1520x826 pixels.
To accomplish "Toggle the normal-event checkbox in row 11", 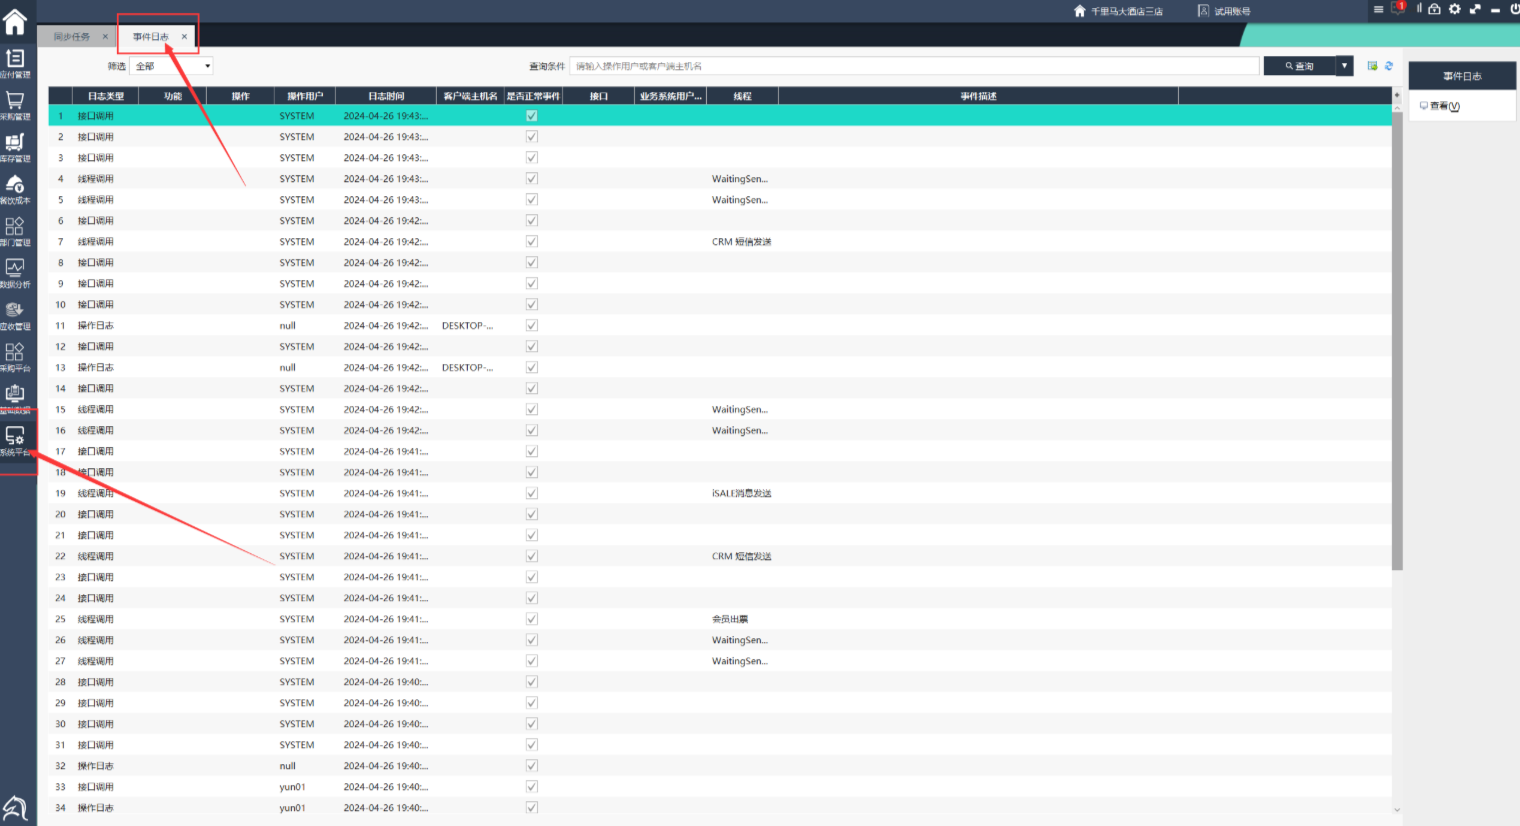I will (x=532, y=326).
